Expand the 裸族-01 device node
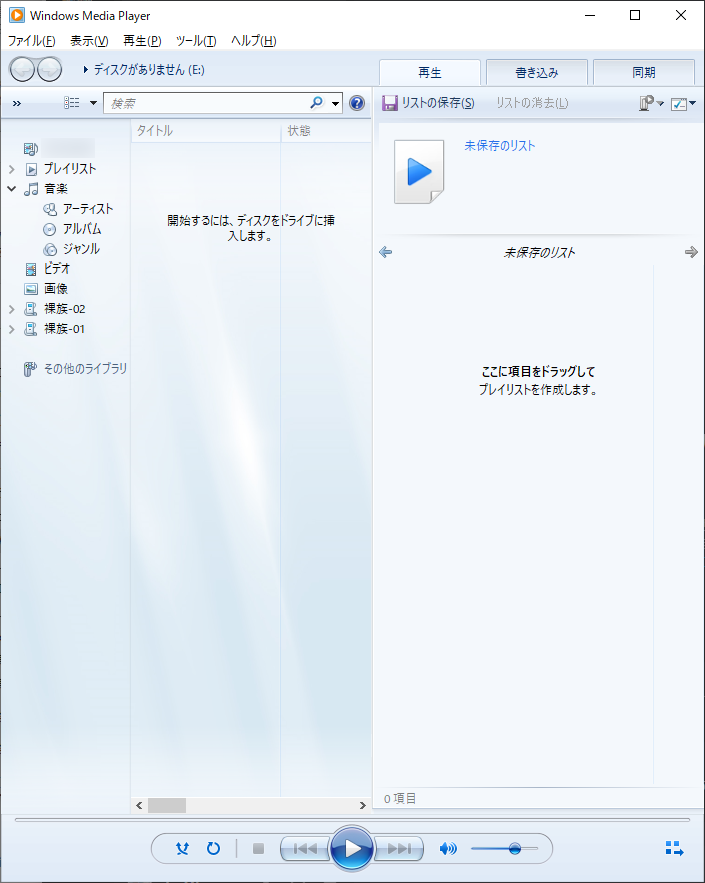 click(x=12, y=329)
